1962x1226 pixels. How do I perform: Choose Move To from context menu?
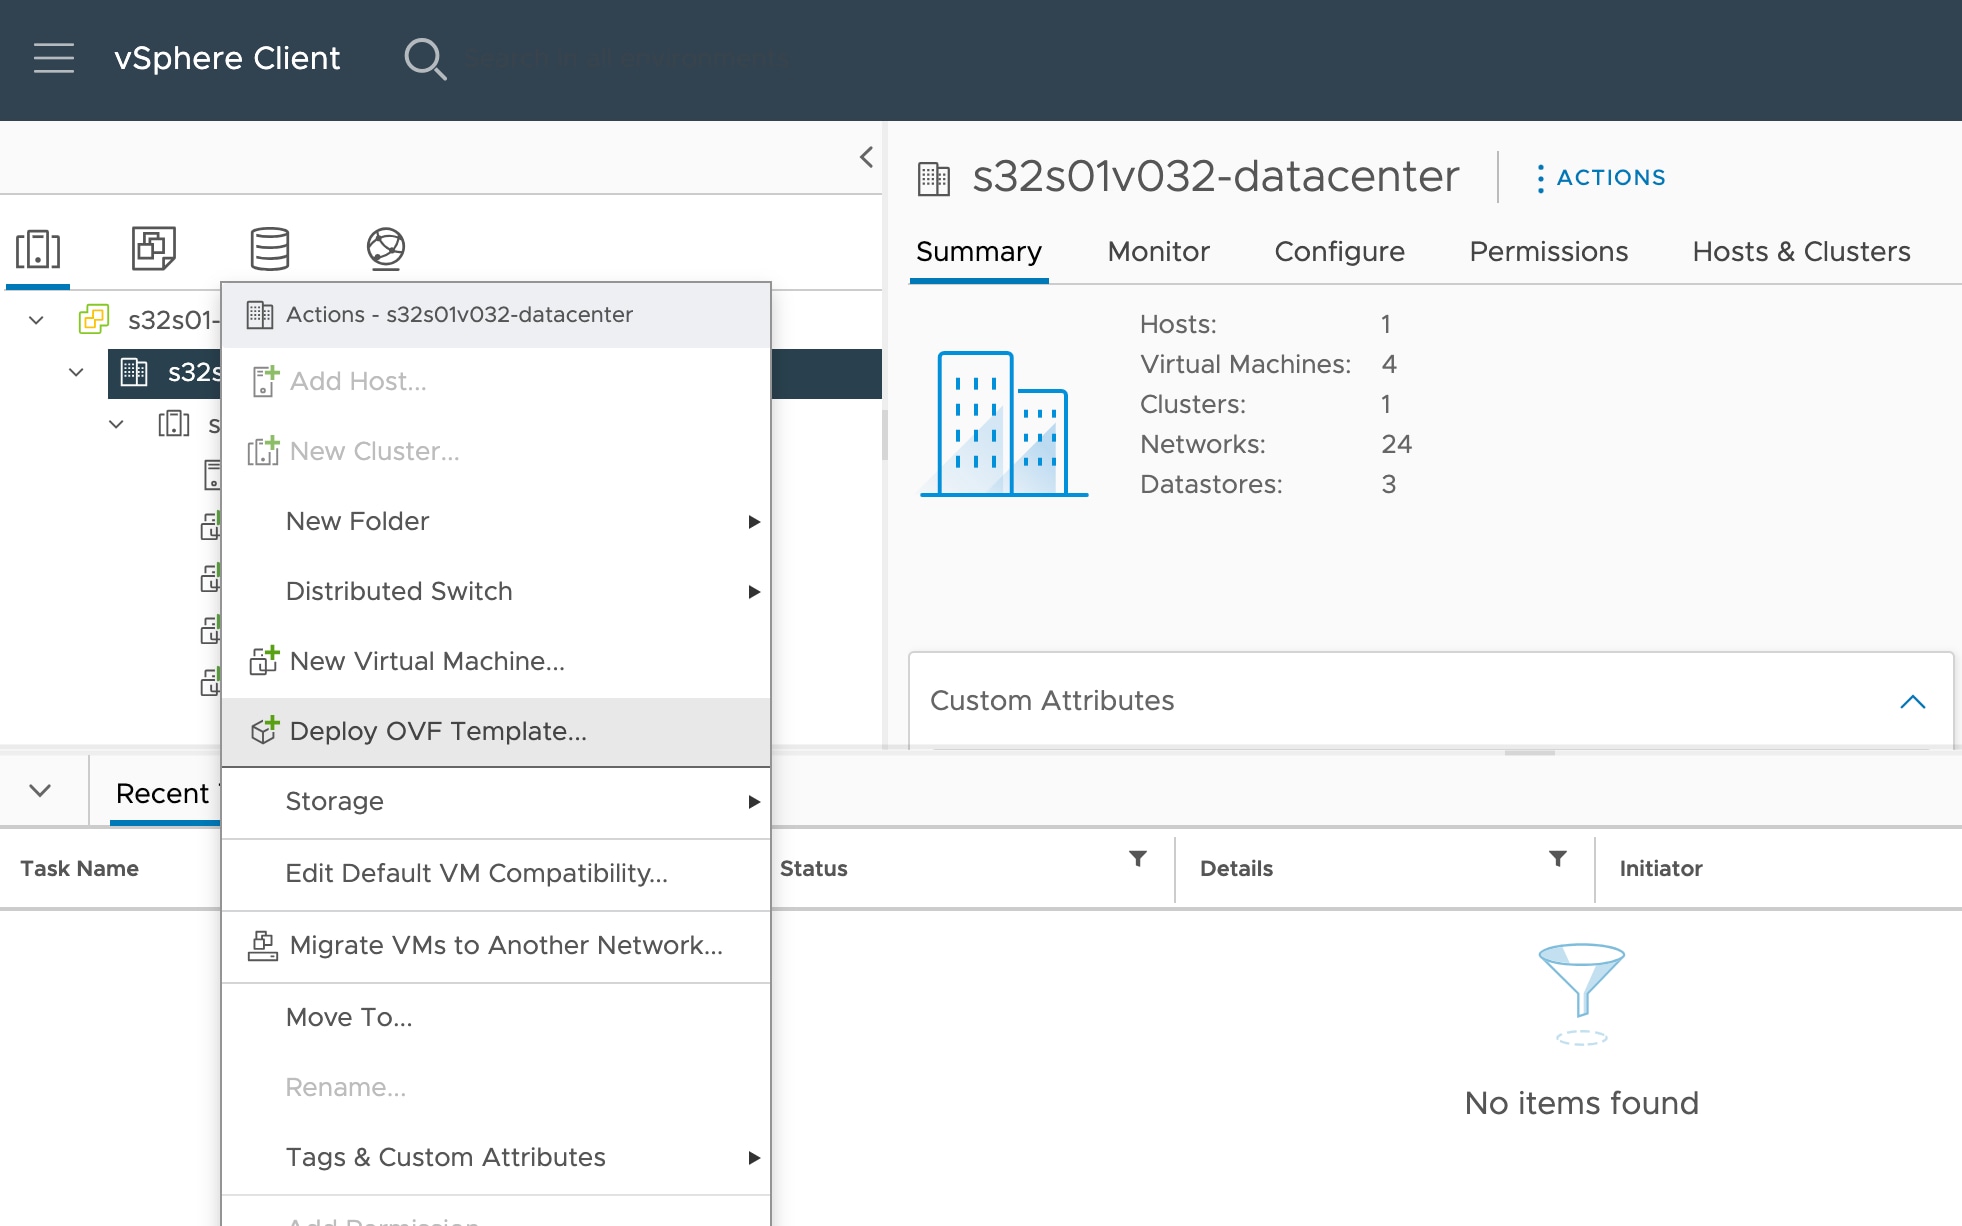click(496, 1018)
